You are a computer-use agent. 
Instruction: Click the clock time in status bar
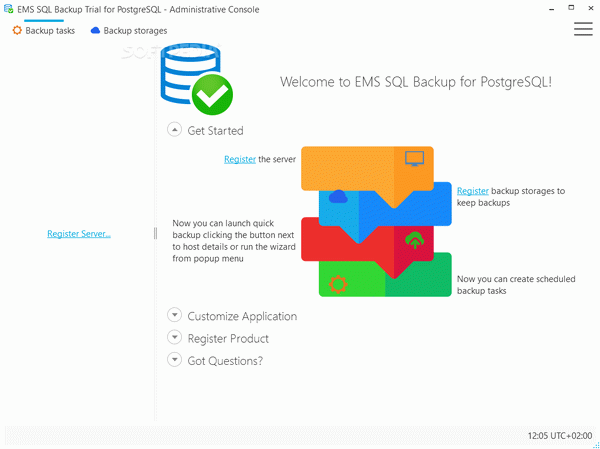pos(559,437)
